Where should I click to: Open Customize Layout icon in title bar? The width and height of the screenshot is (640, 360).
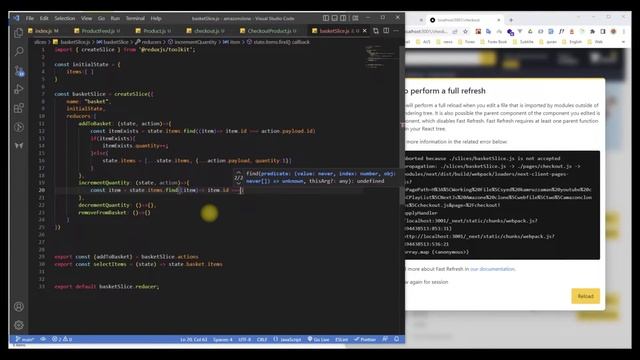pyautogui.click(x=356, y=18)
